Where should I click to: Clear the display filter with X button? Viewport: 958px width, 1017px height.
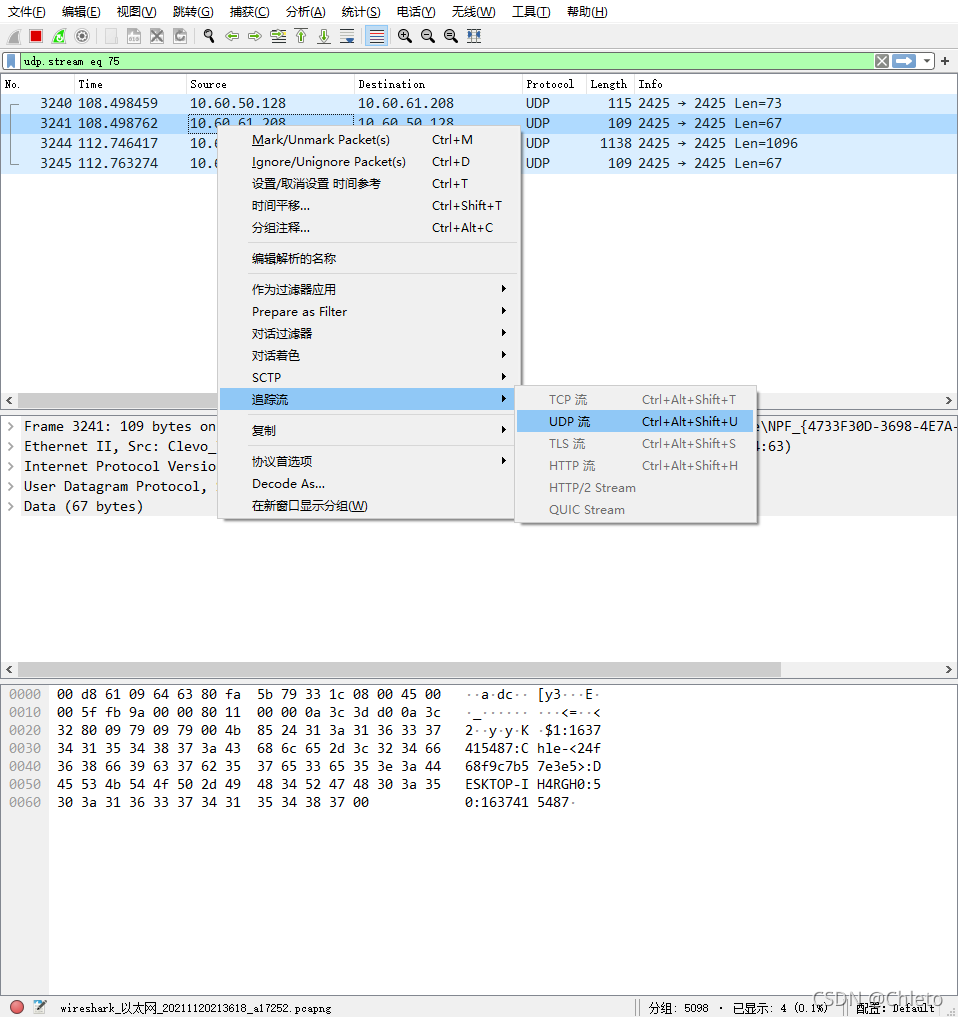pyautogui.click(x=882, y=61)
